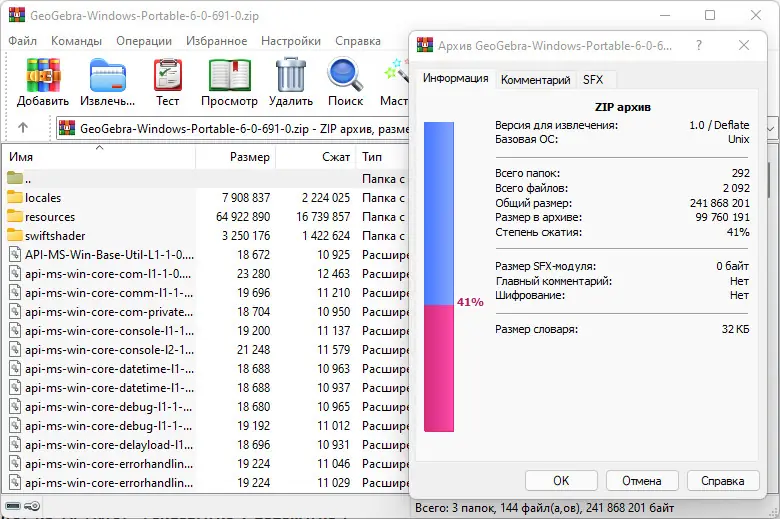
Task: Switch to the Информация tab
Action: click(x=455, y=78)
